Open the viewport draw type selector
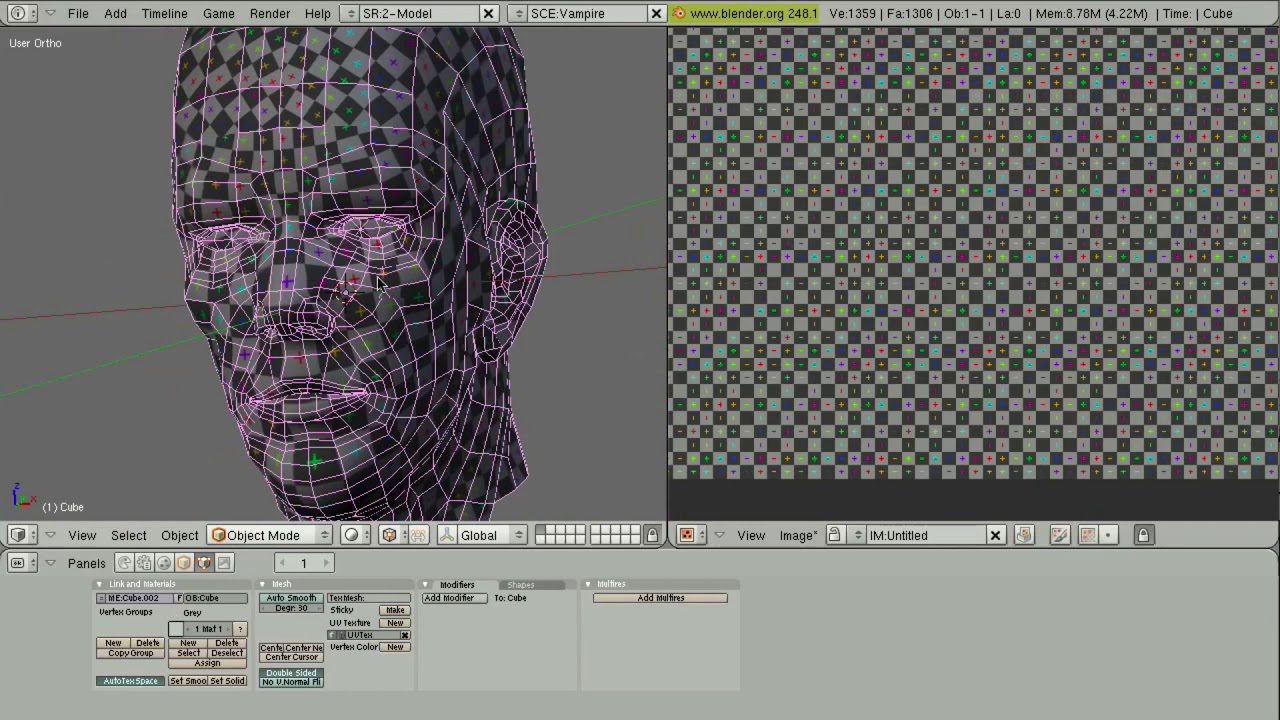 (x=355, y=535)
